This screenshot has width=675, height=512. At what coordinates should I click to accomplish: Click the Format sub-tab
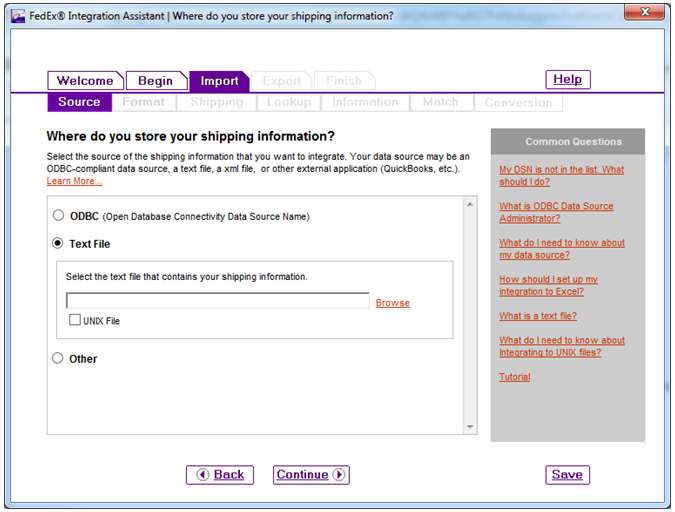[x=144, y=102]
